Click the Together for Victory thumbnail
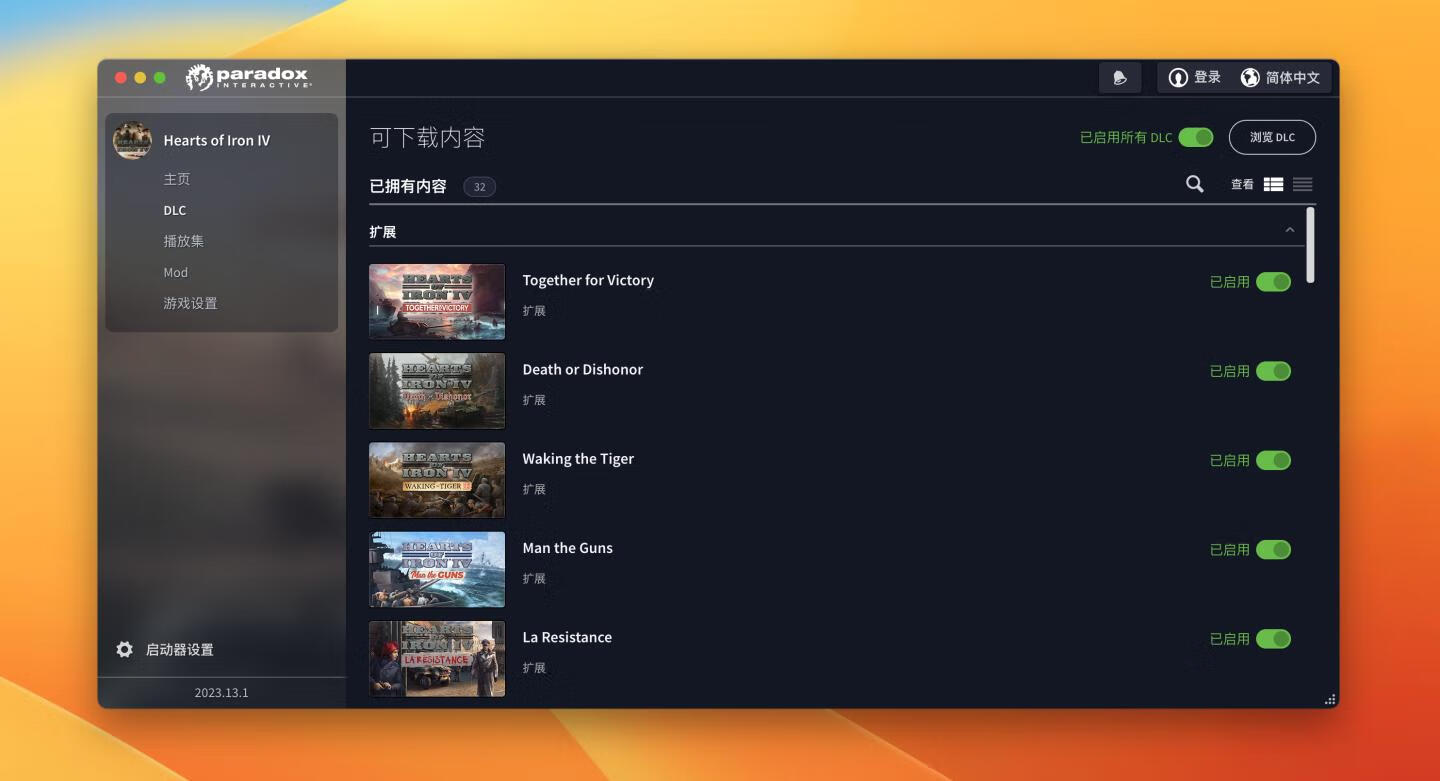Screen dimensions: 1440x781 pyautogui.click(x=437, y=302)
